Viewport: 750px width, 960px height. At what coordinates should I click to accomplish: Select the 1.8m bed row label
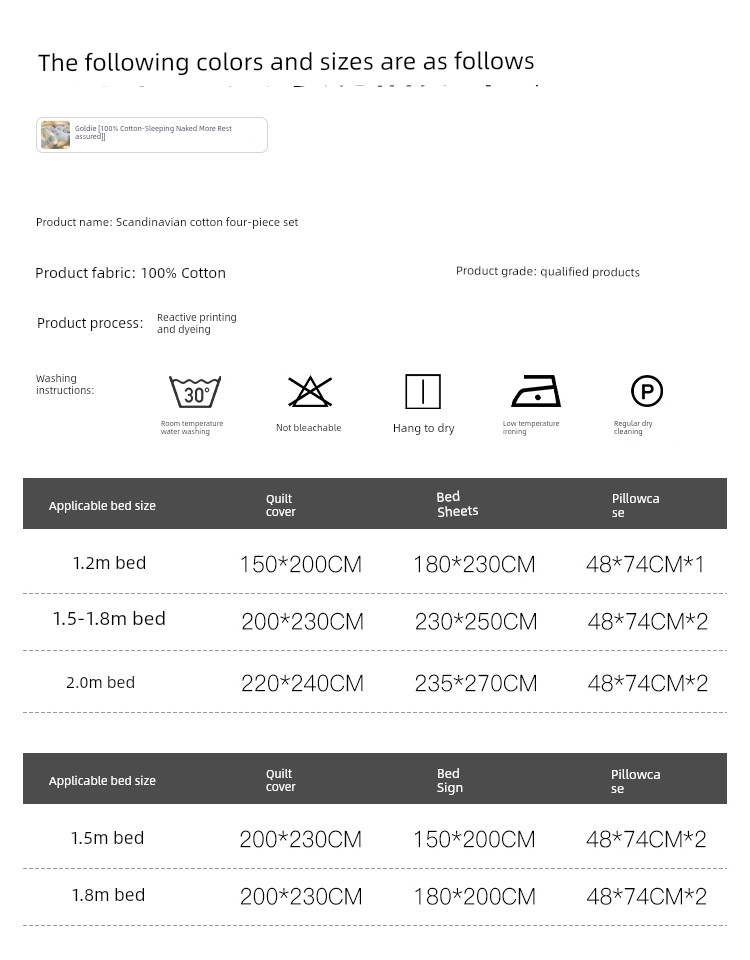coord(108,895)
